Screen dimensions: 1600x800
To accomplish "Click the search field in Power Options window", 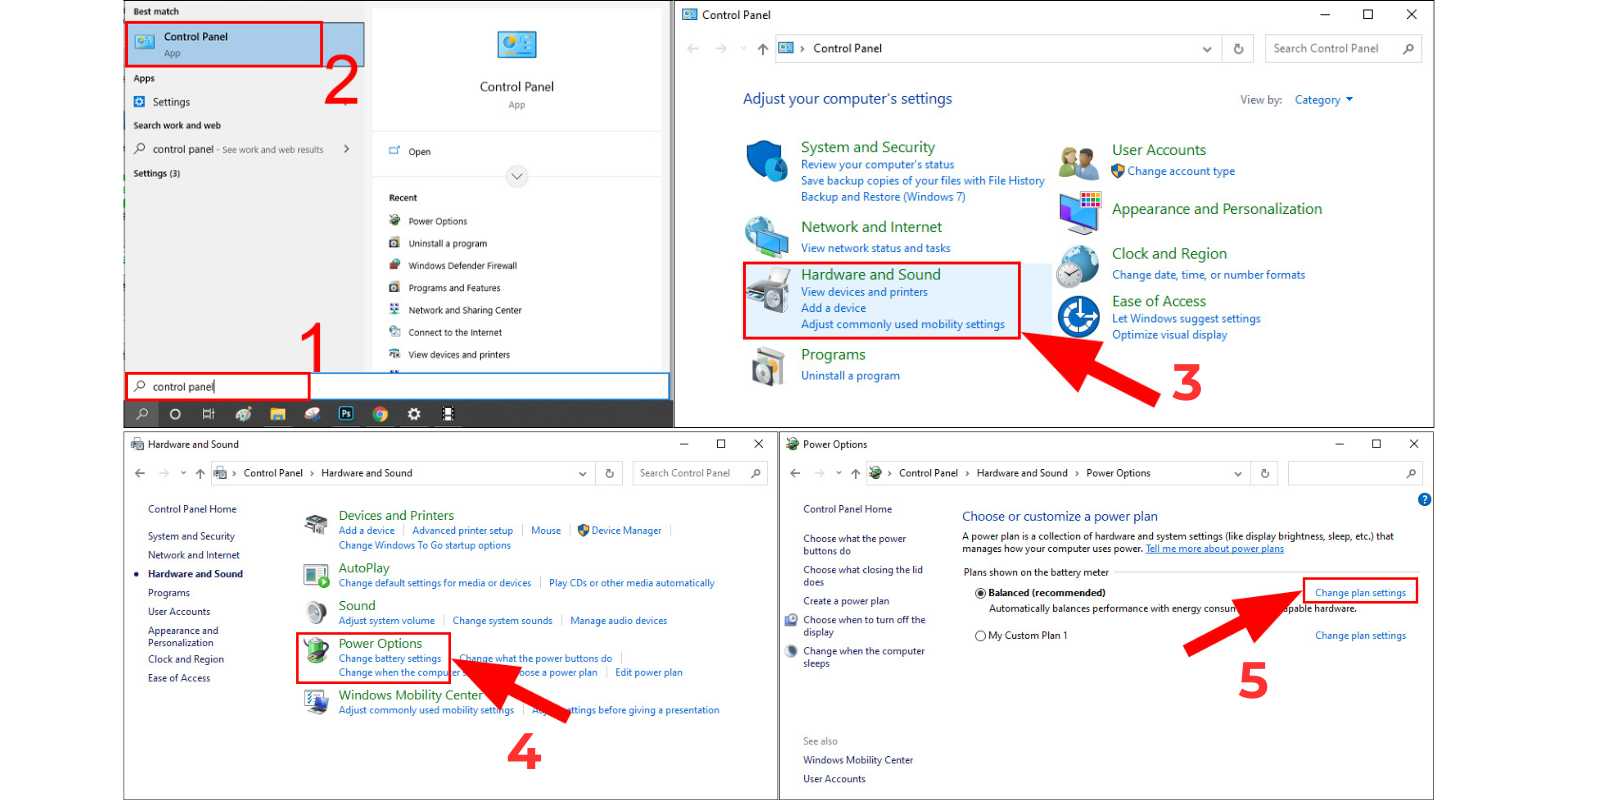I will point(1354,473).
